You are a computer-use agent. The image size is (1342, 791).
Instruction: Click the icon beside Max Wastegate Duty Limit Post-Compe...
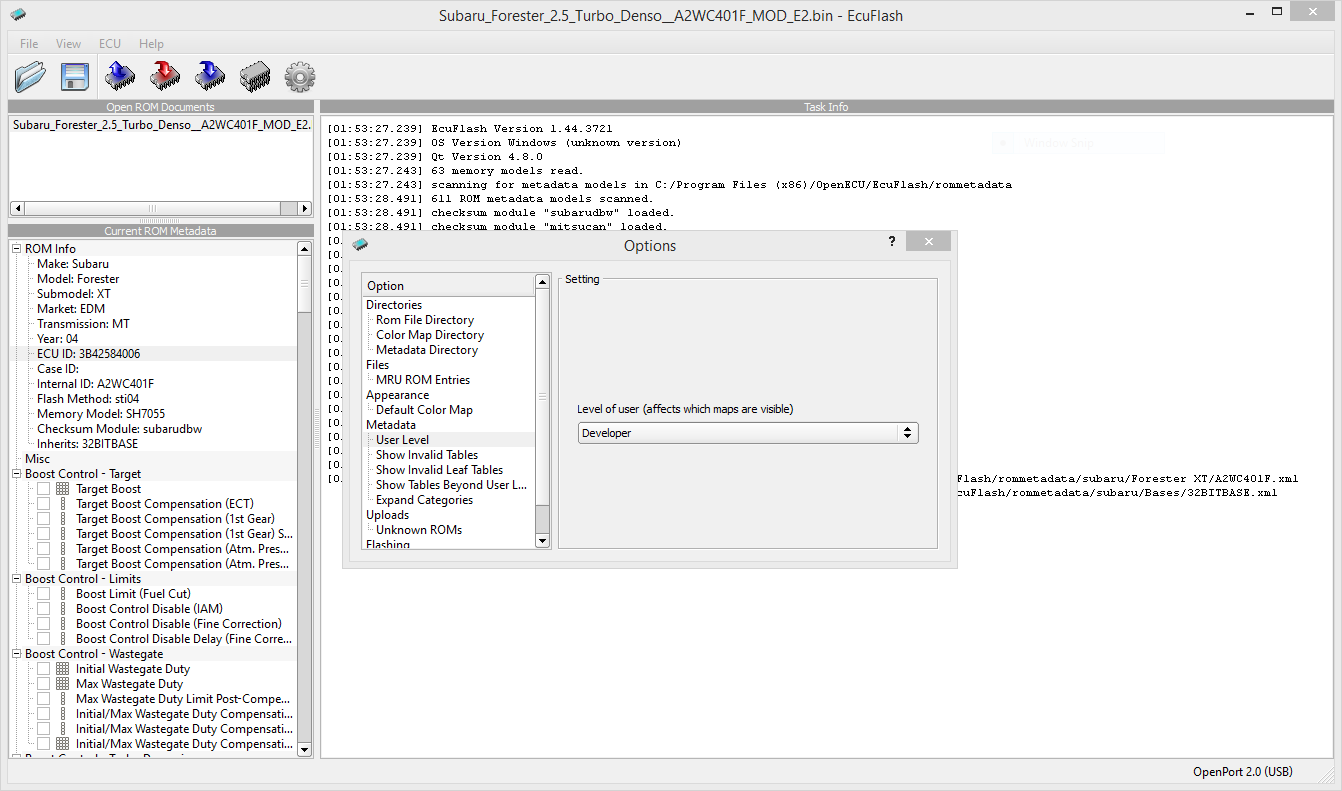point(63,699)
